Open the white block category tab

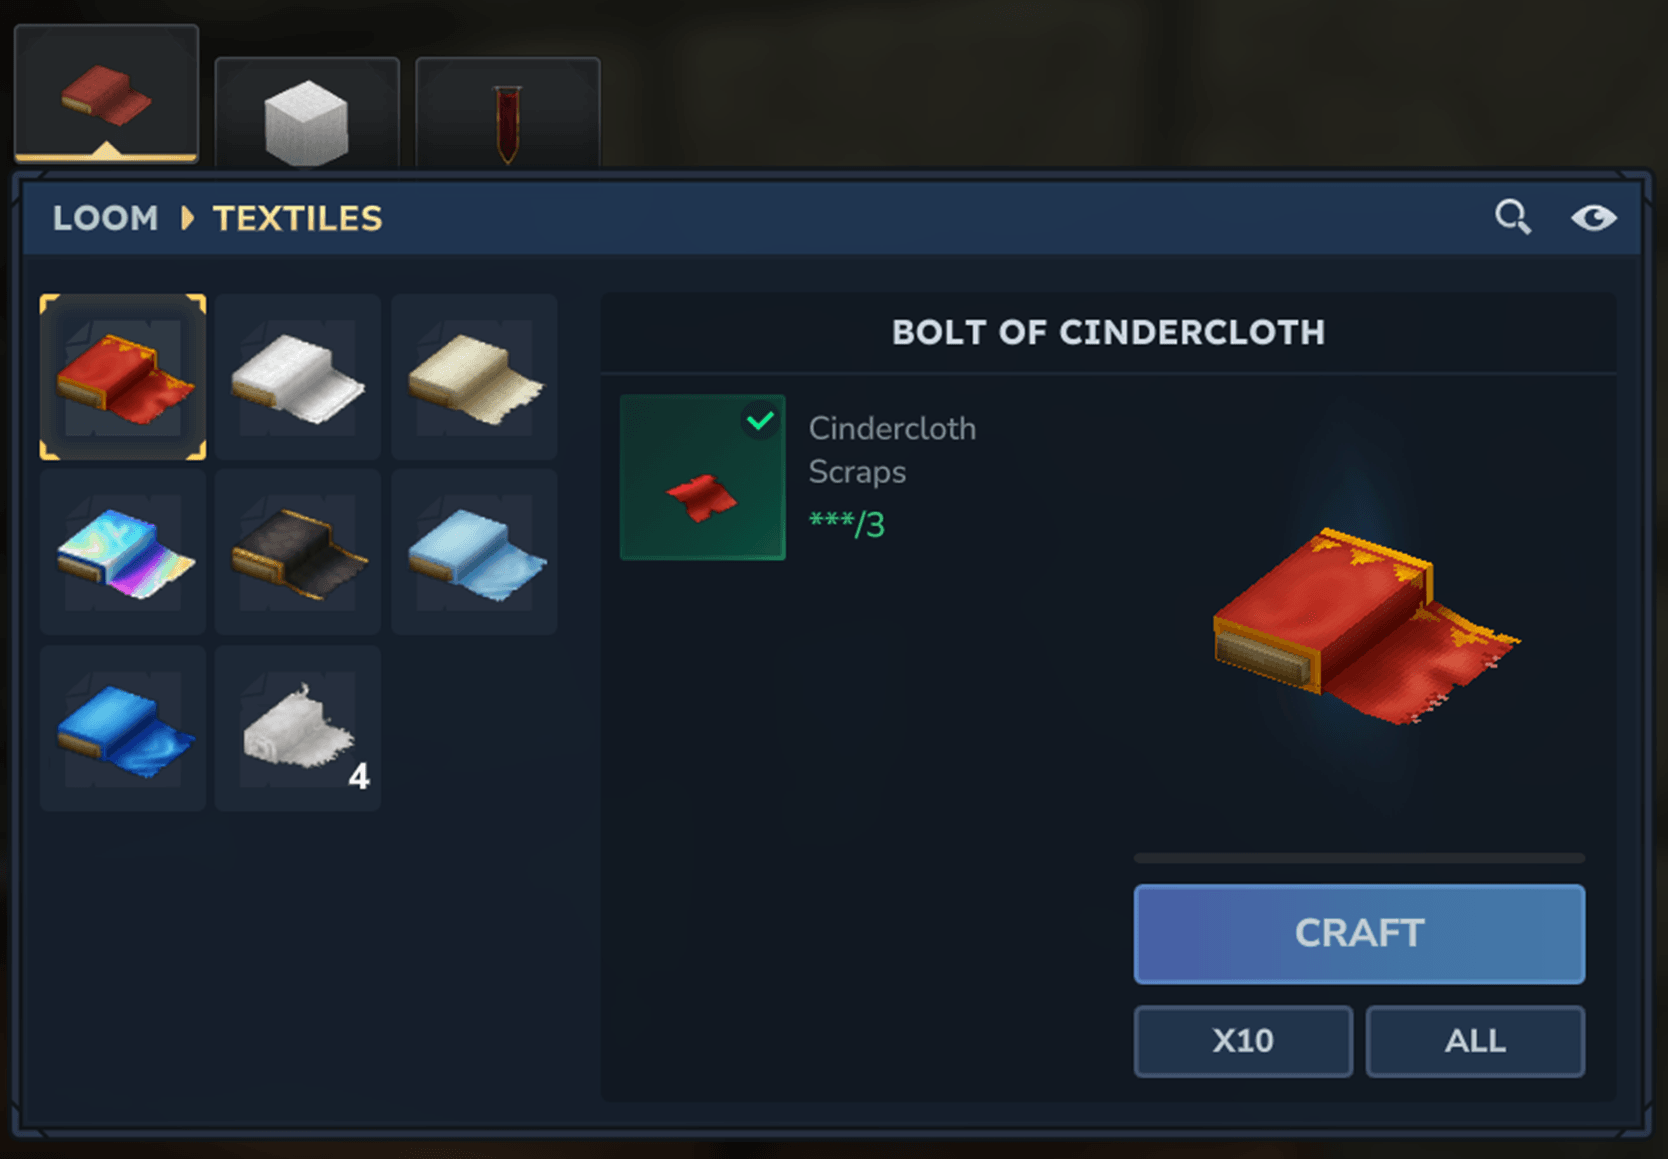(307, 112)
